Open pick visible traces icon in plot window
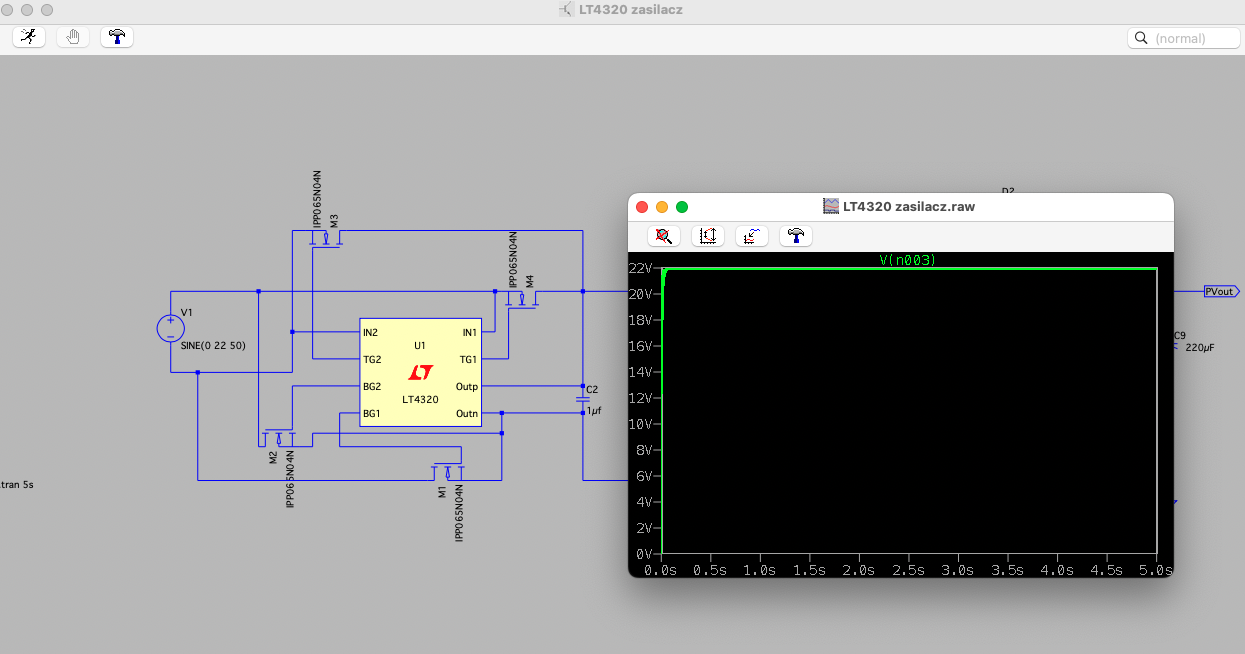Image resolution: width=1245 pixels, height=654 pixels. click(752, 236)
